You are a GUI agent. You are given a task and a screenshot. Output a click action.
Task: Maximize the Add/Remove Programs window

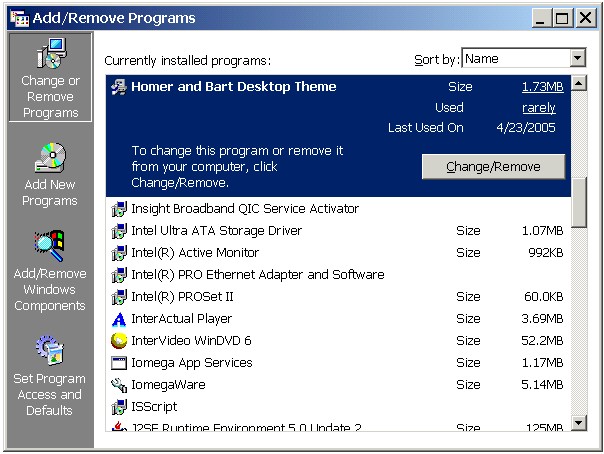click(x=562, y=18)
